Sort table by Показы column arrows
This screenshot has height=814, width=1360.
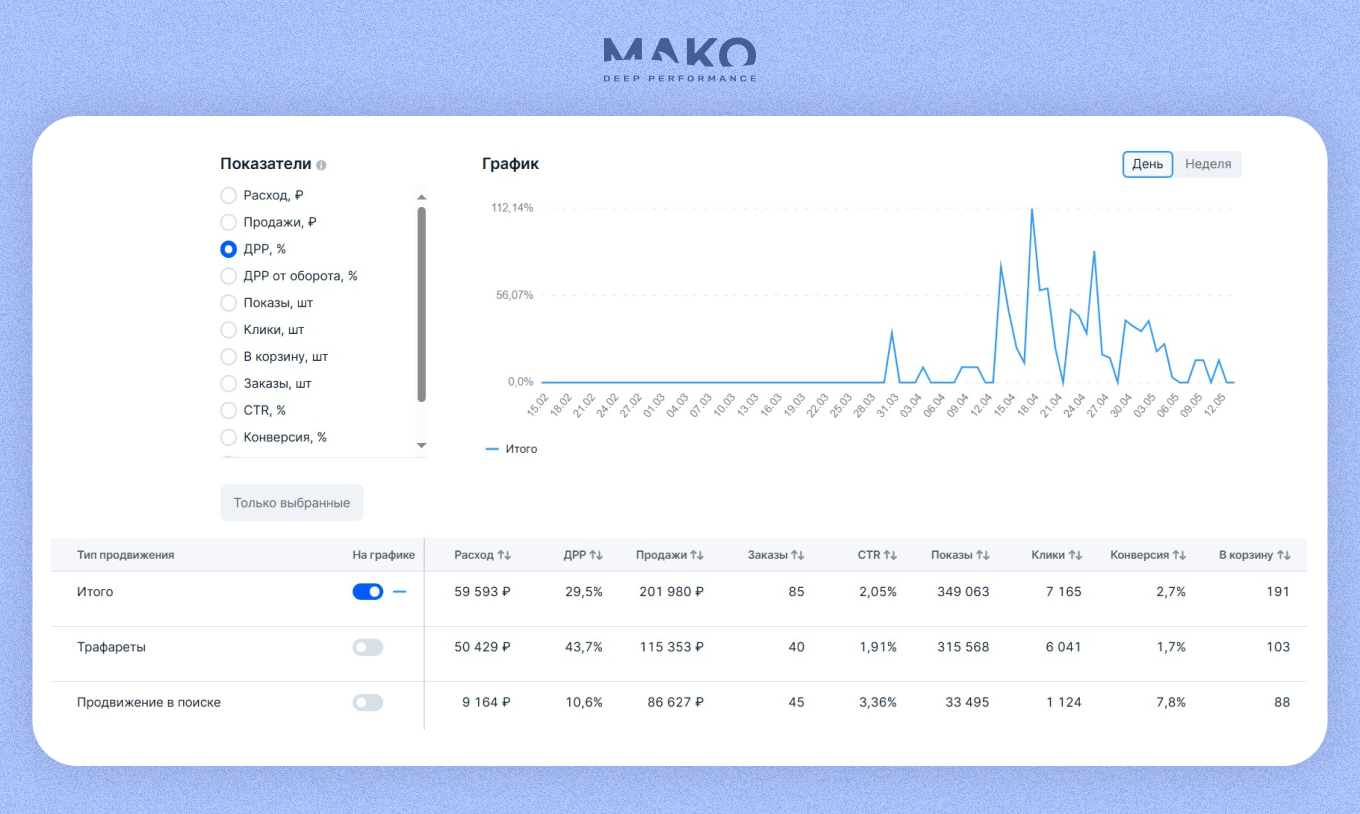point(983,555)
